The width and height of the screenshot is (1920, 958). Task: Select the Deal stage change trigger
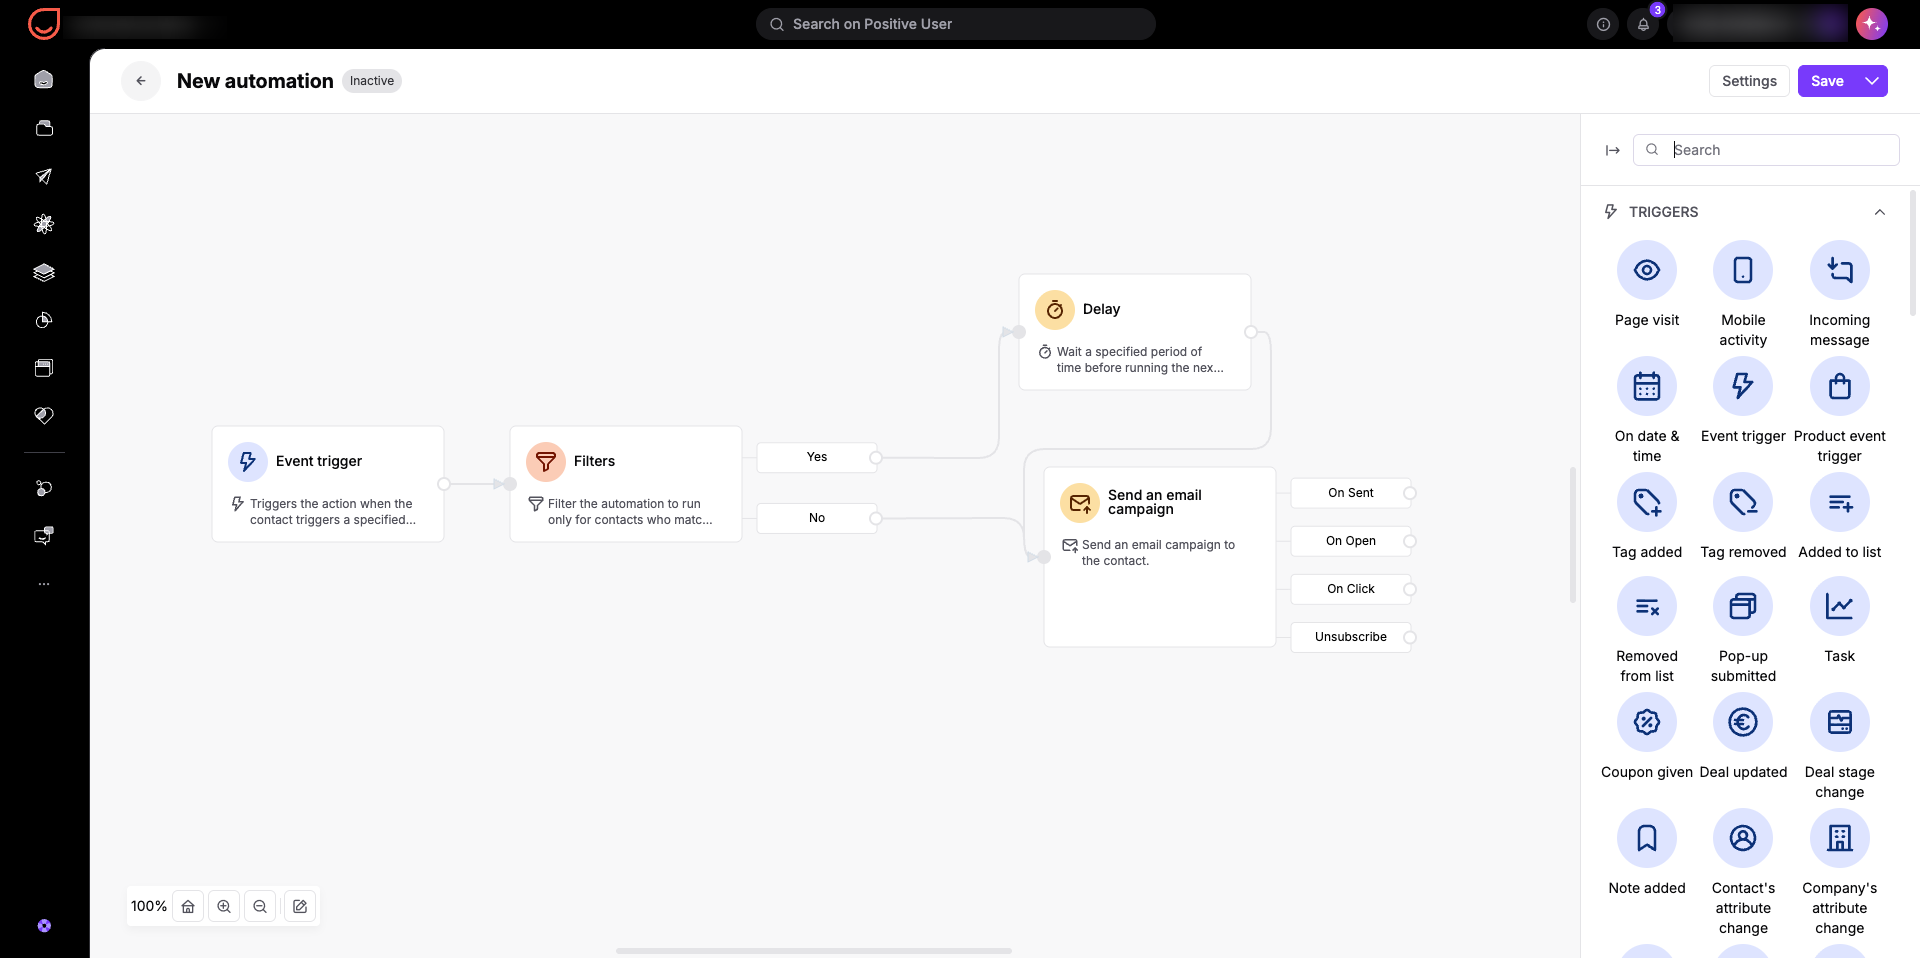[1839, 722]
